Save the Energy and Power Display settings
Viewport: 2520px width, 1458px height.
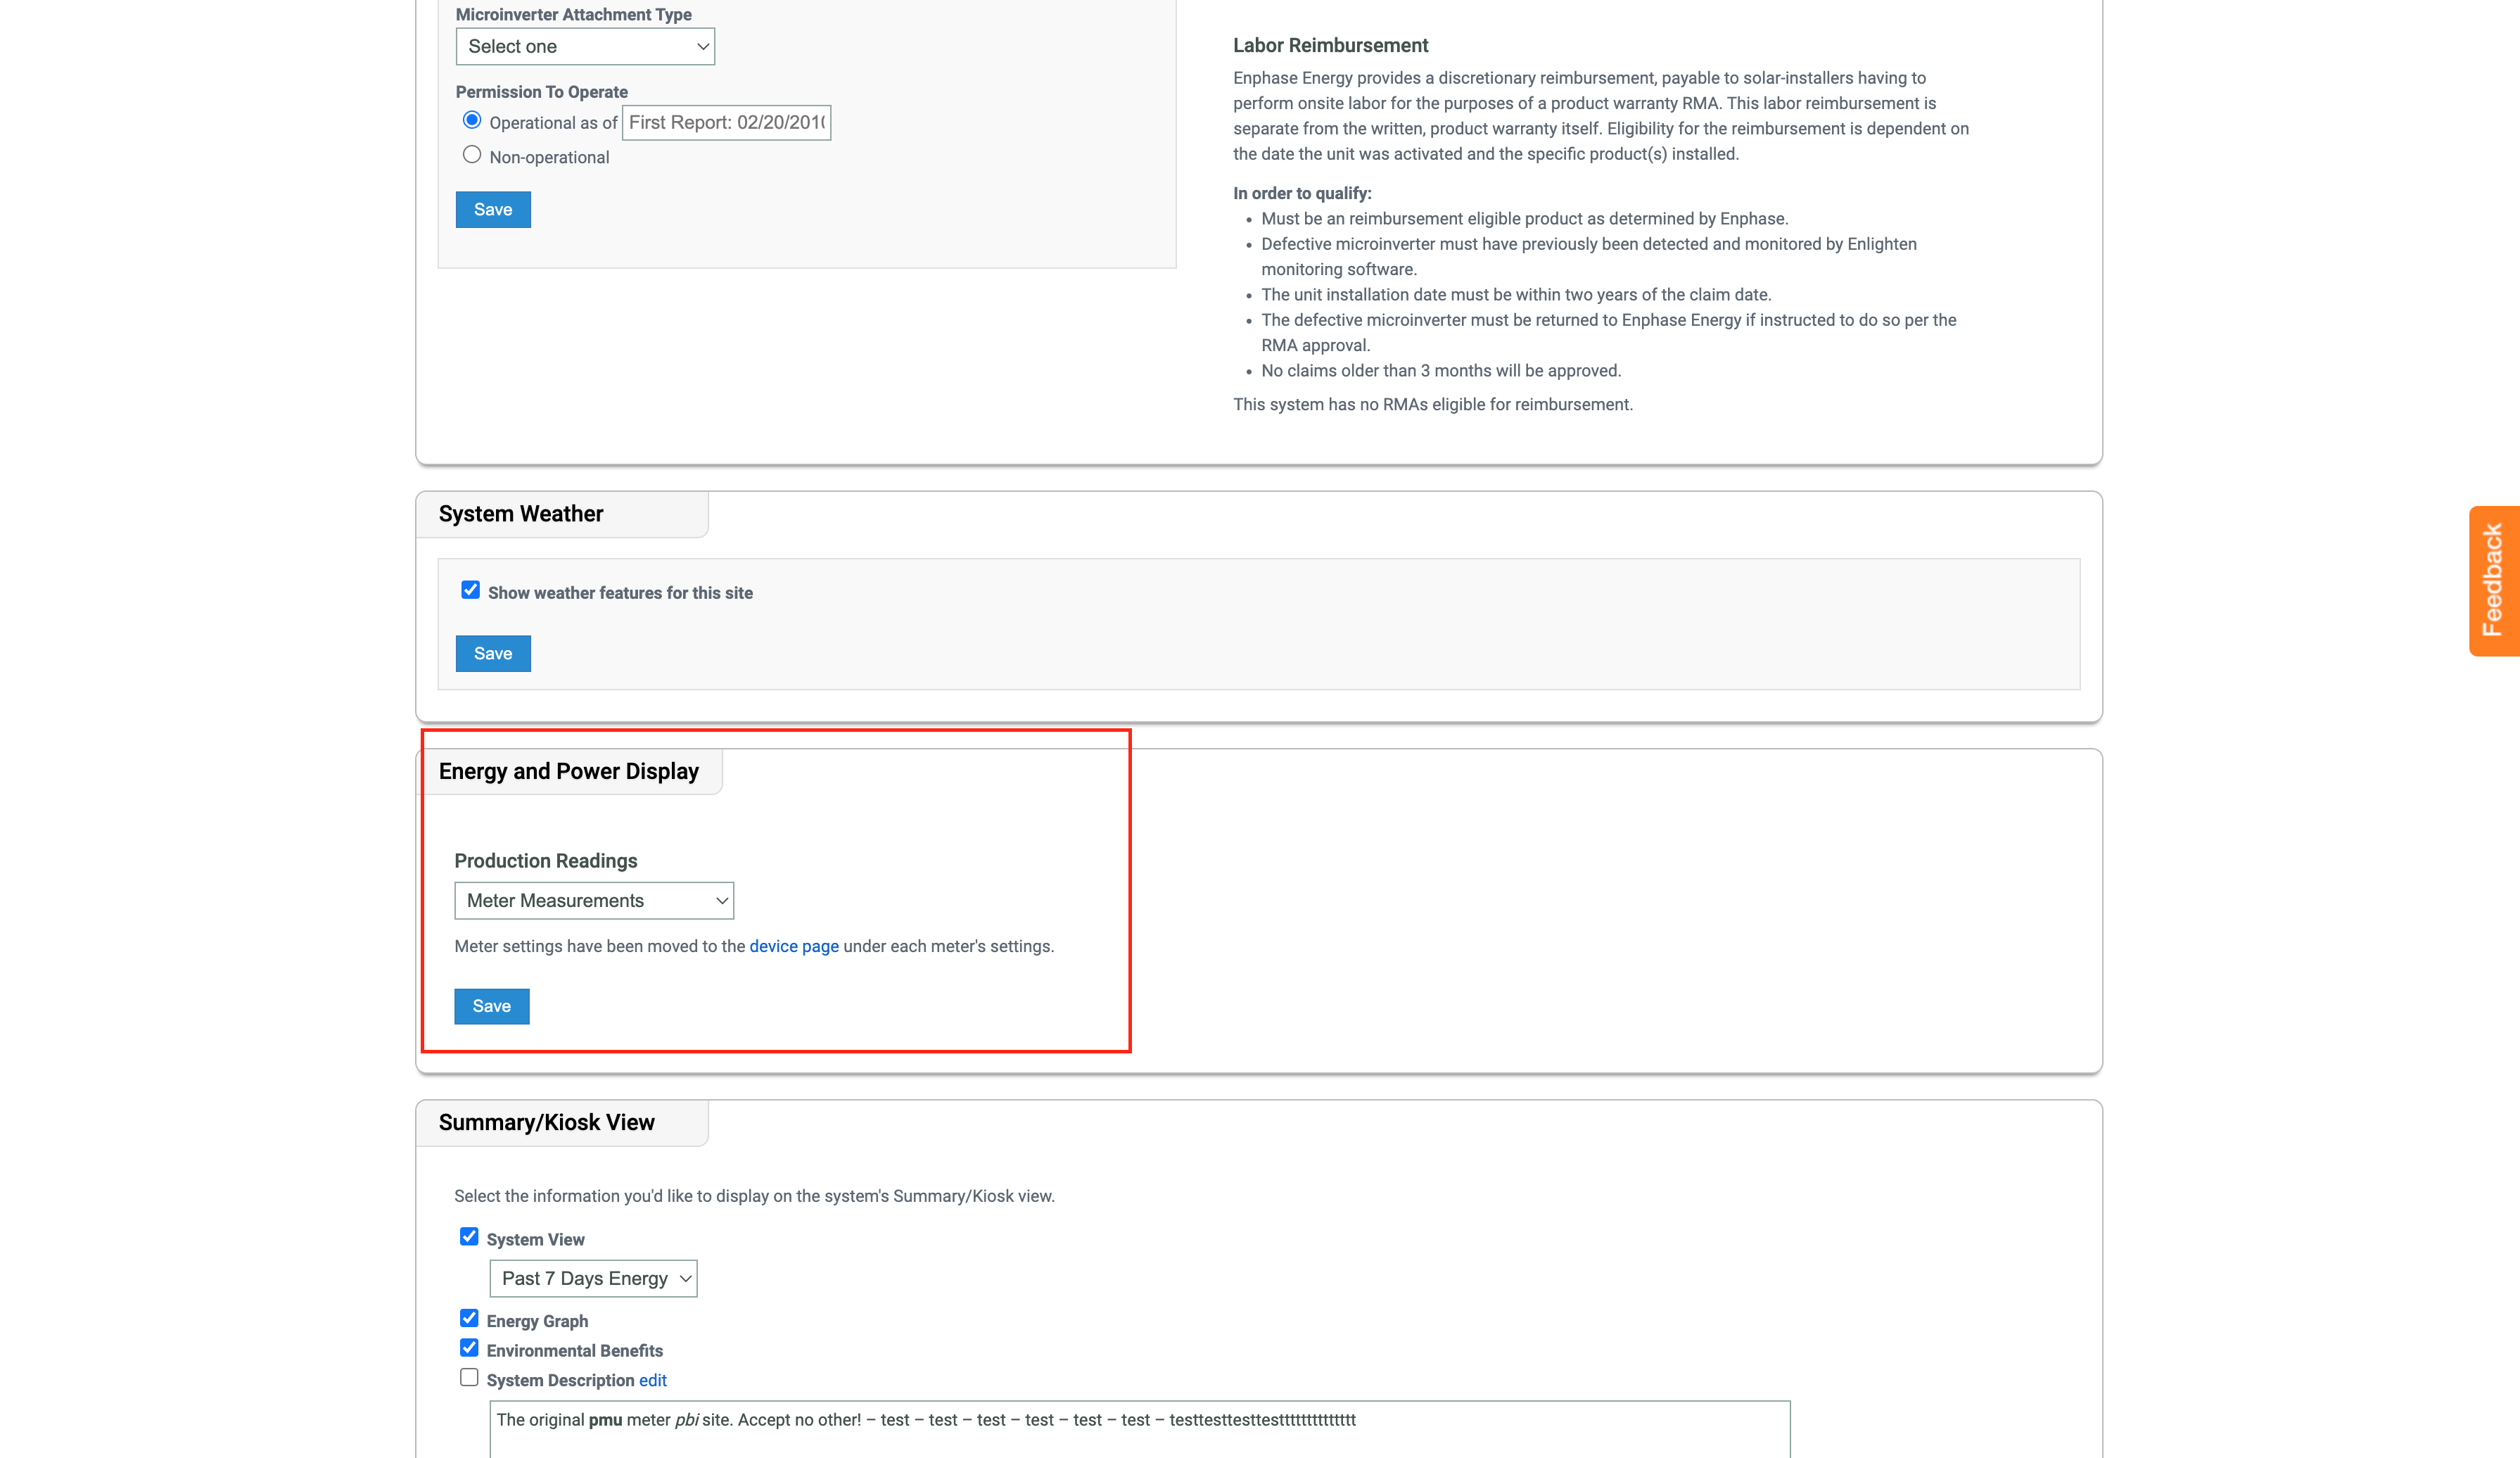(x=491, y=1005)
